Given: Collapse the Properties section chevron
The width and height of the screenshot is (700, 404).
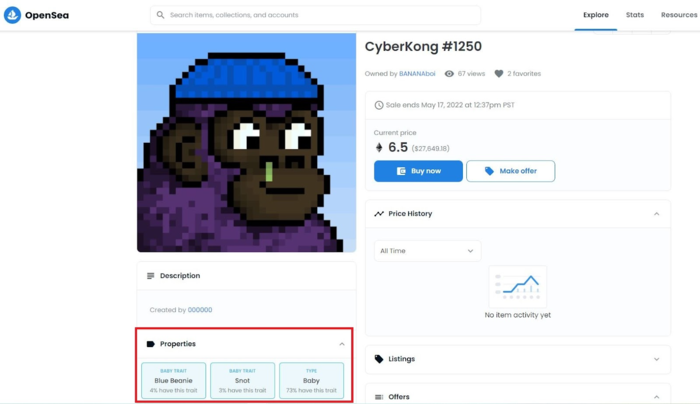Looking at the screenshot, I should pyautogui.click(x=342, y=344).
